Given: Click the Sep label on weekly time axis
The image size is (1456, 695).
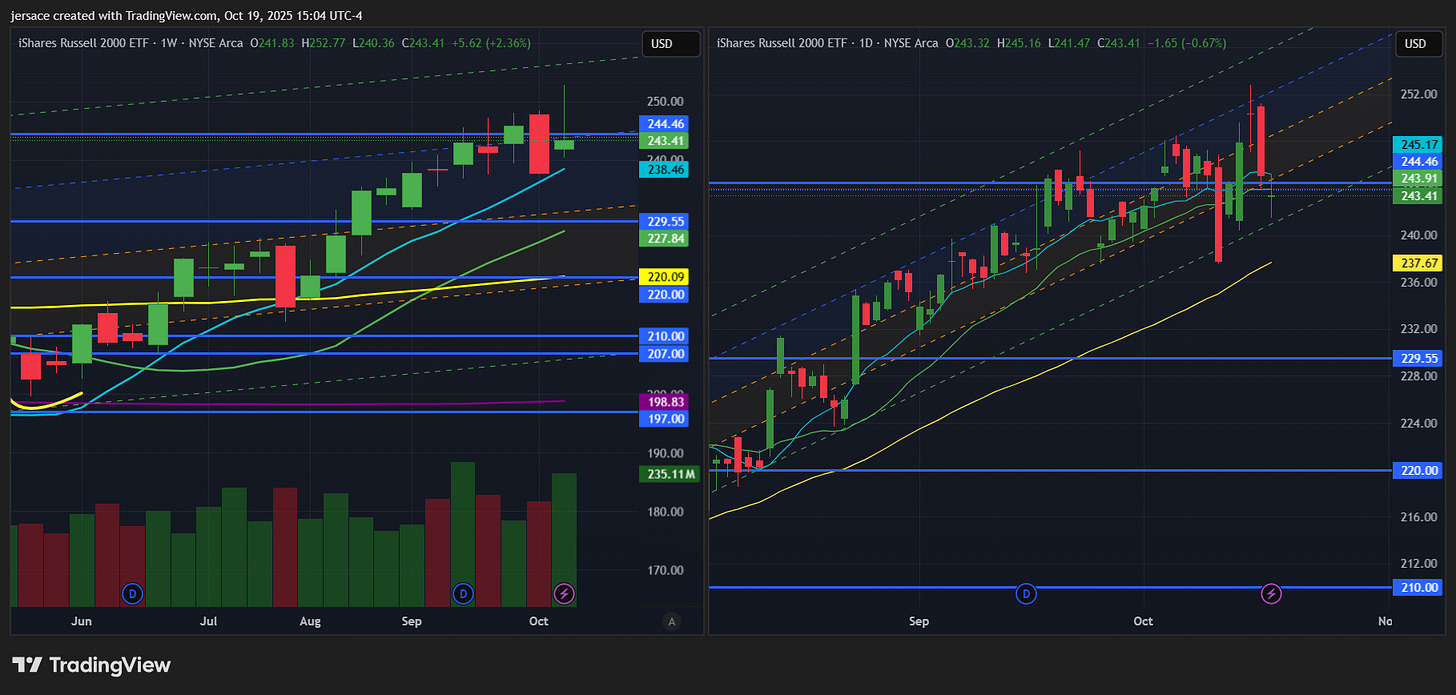Looking at the screenshot, I should (413, 621).
